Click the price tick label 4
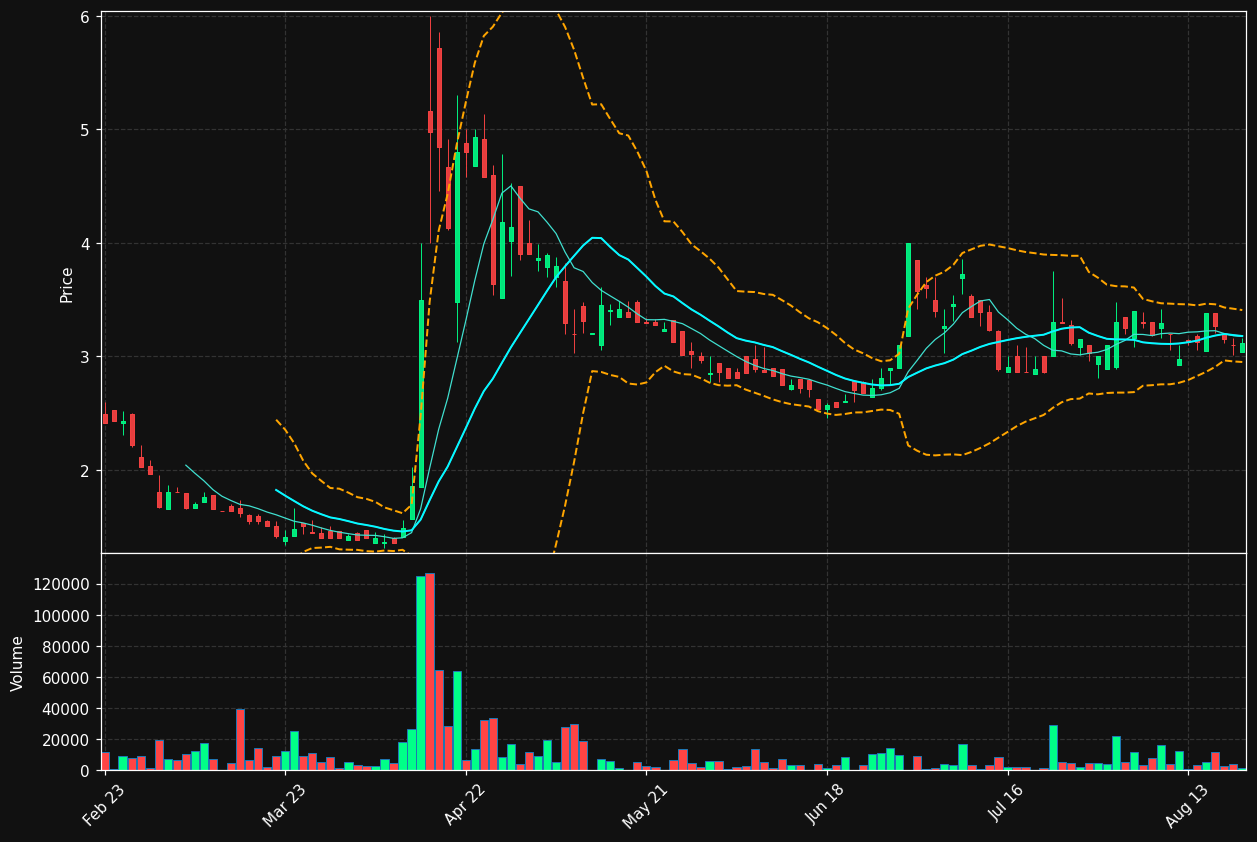This screenshot has width=1257, height=842. click(85, 244)
